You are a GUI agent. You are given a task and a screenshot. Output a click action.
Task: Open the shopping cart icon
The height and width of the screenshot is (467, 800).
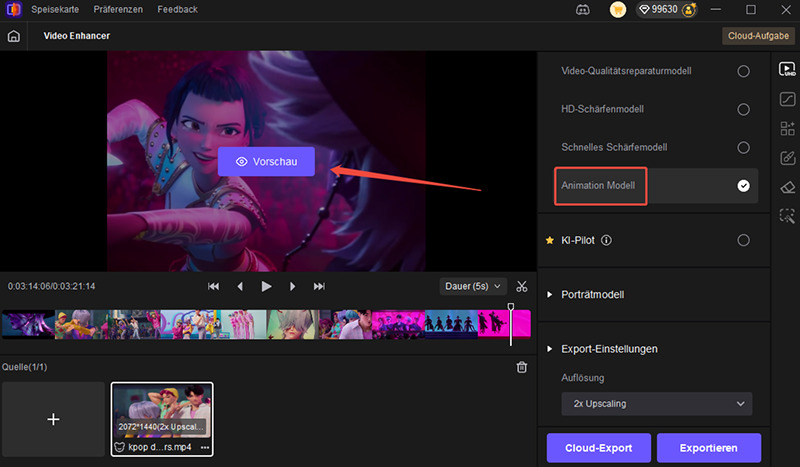click(618, 10)
